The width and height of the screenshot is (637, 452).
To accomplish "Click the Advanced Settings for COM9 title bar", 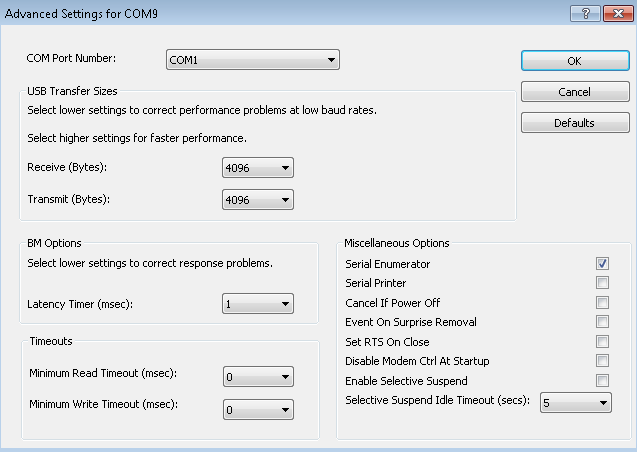I will click(284, 13).
